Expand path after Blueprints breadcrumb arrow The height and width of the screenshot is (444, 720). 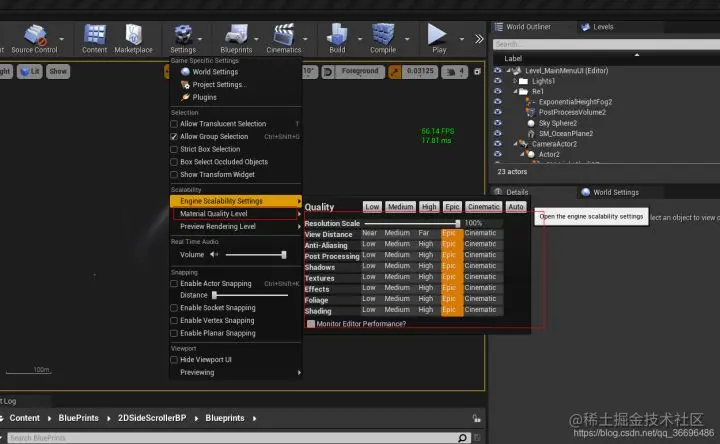pos(254,418)
